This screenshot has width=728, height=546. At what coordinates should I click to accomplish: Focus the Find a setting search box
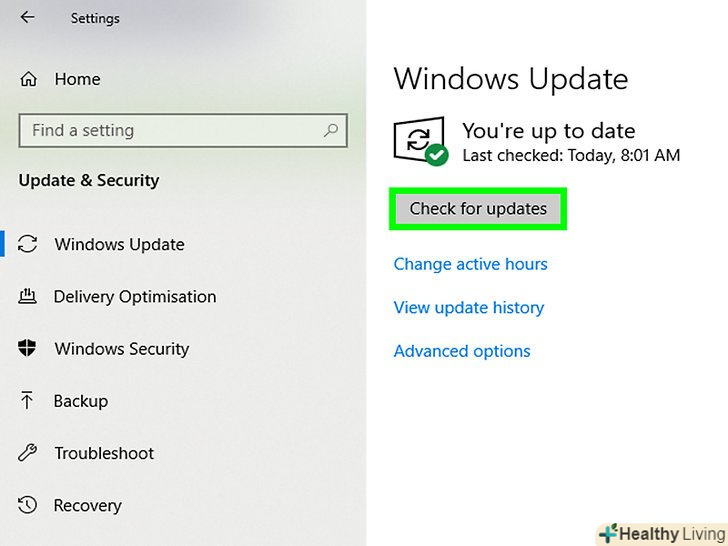click(183, 130)
